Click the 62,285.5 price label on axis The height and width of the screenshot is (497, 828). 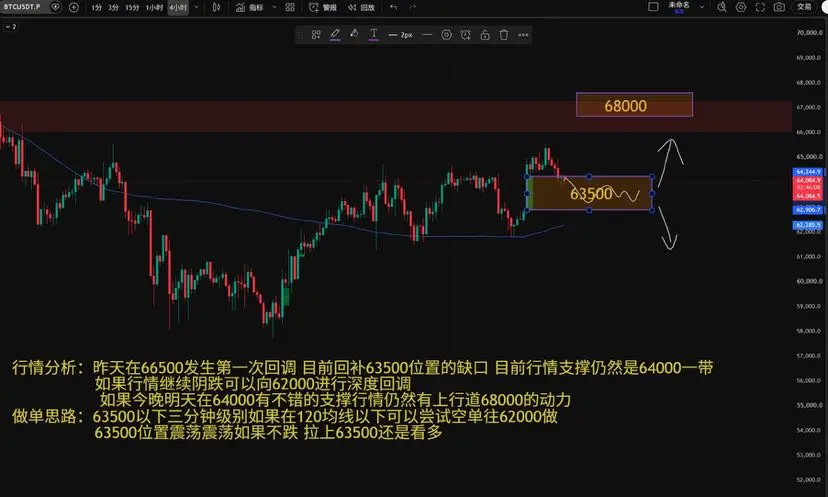click(808, 225)
